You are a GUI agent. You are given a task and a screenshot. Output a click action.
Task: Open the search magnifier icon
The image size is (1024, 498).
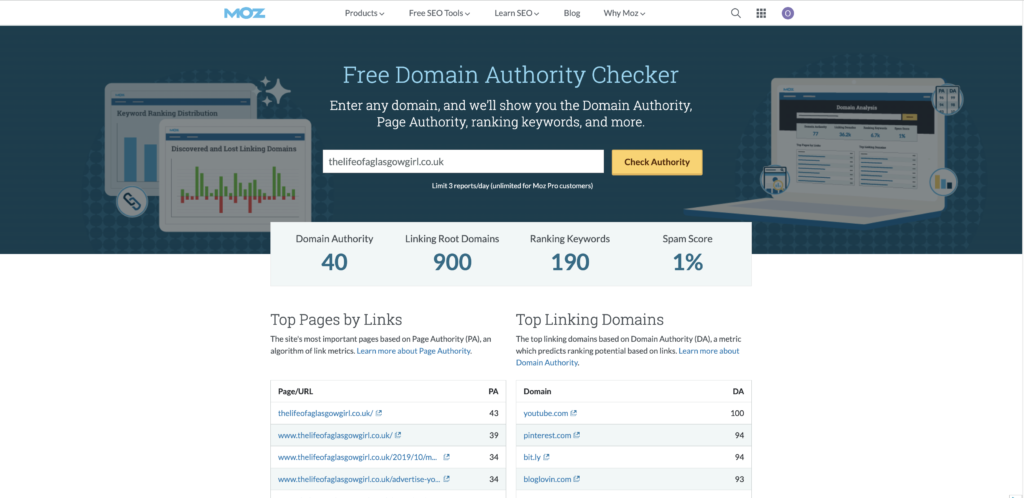[x=736, y=13]
